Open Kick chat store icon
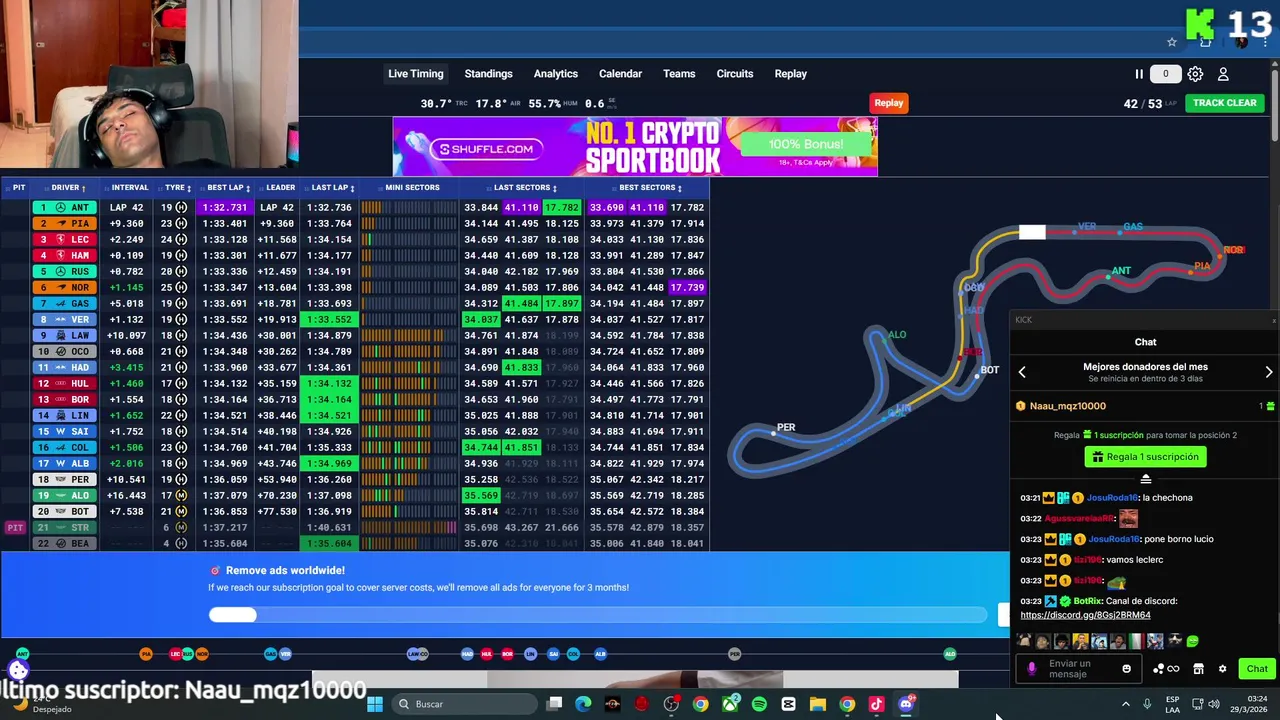This screenshot has width=1280, height=720. tap(1198, 669)
